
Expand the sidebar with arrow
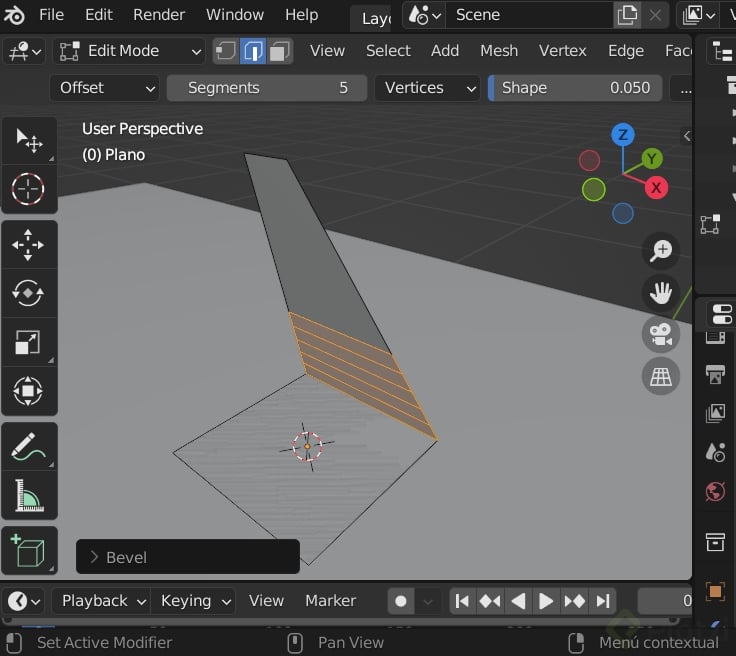click(x=686, y=136)
